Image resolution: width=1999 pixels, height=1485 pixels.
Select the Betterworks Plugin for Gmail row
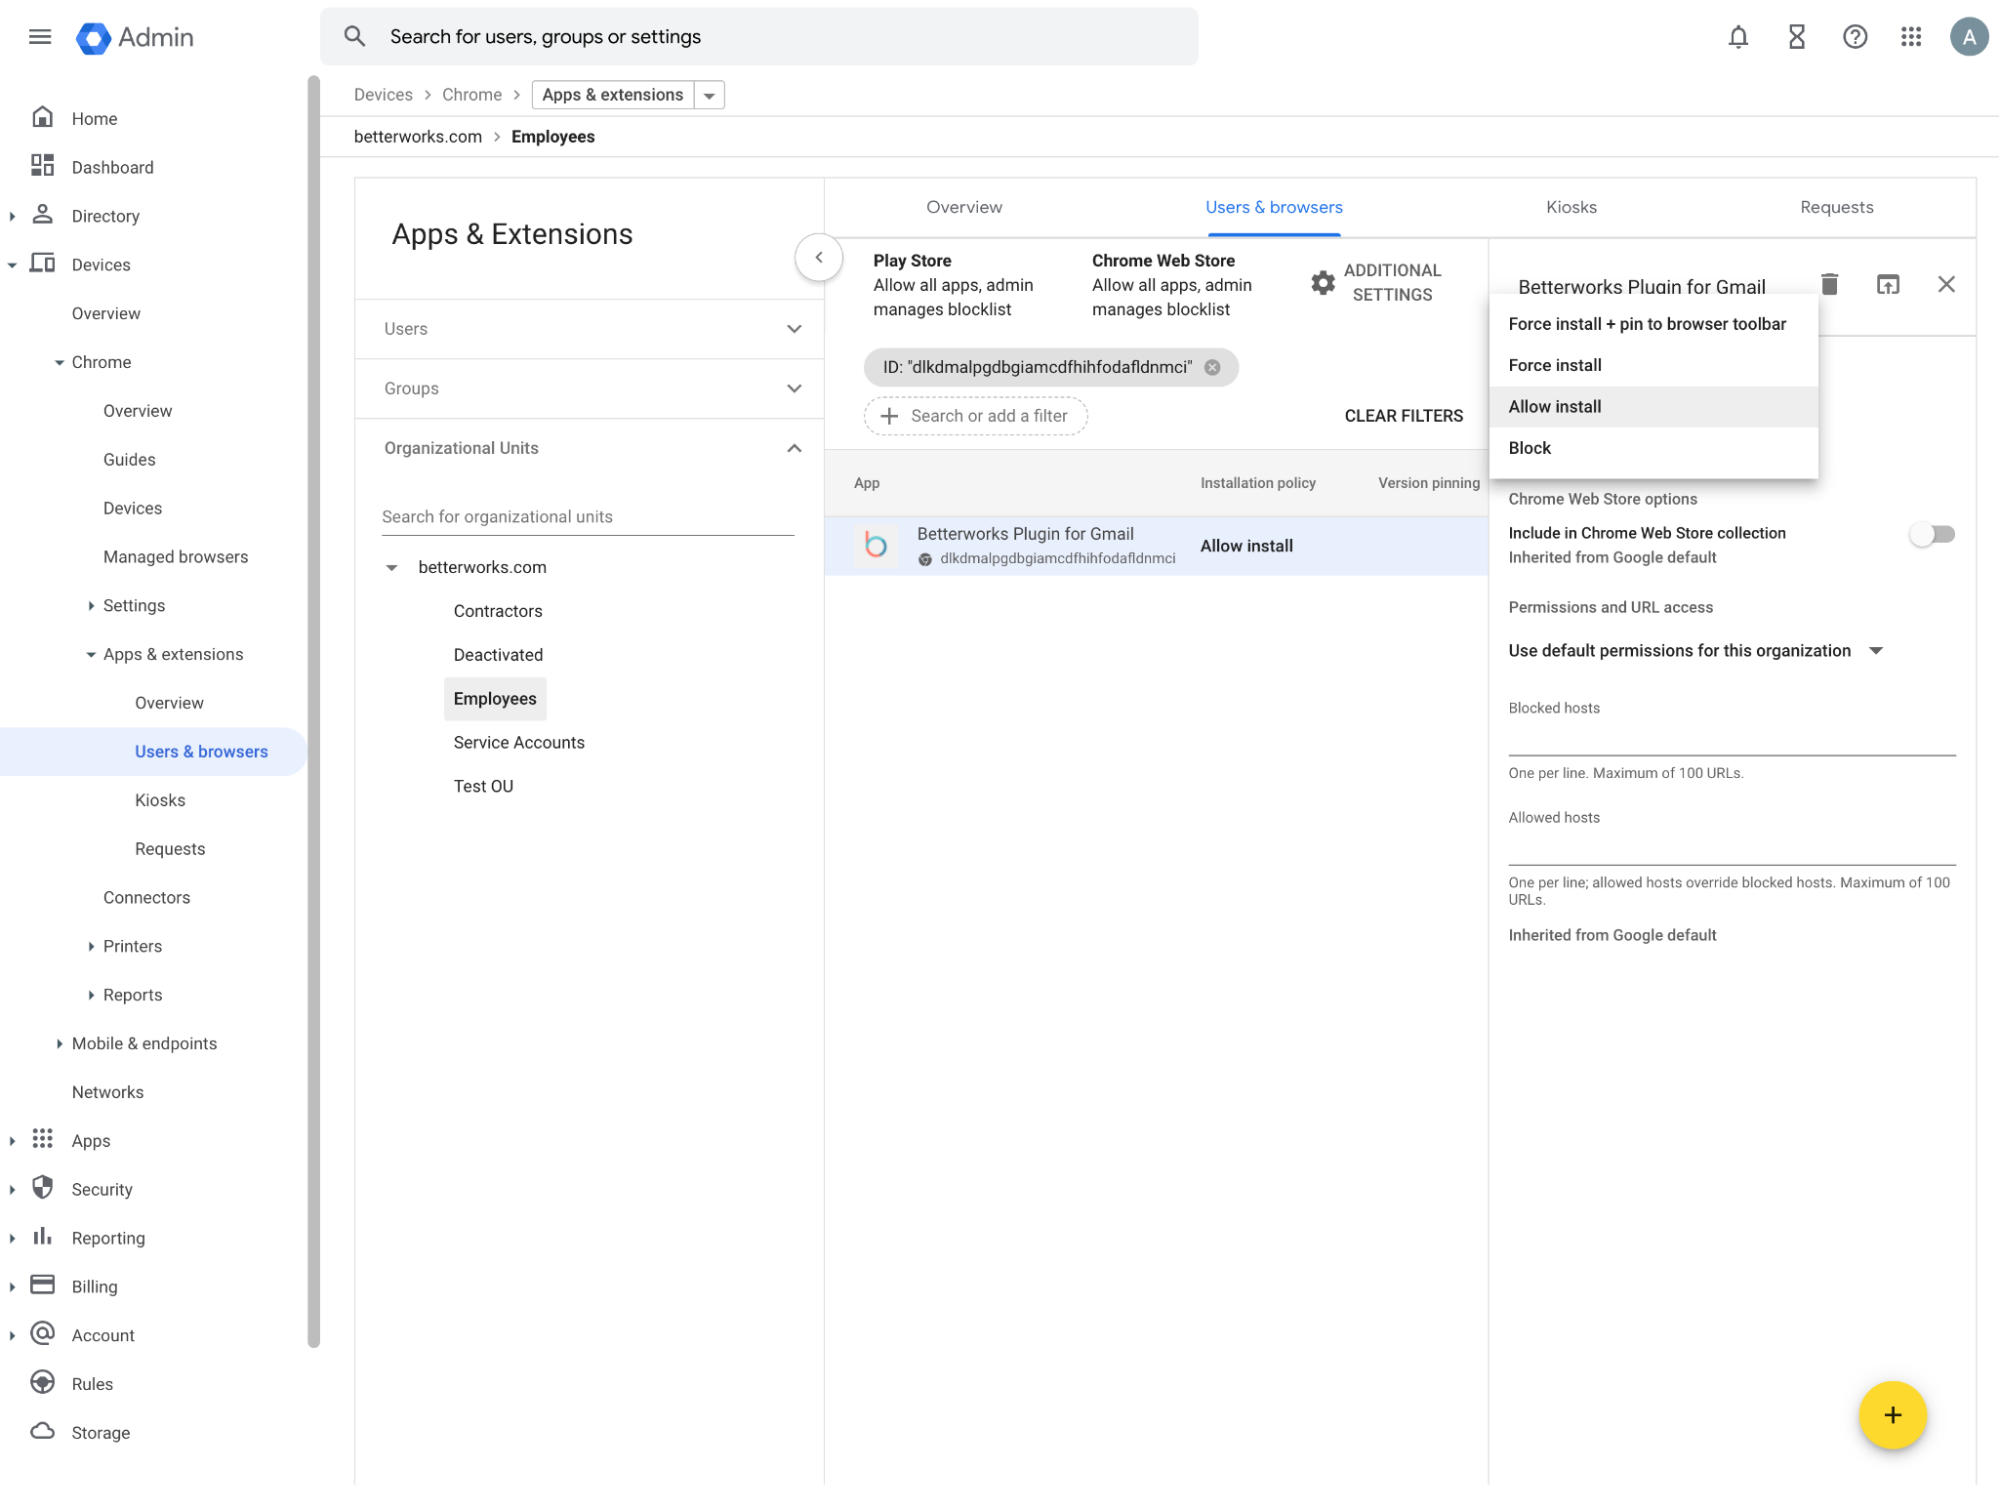click(1155, 545)
